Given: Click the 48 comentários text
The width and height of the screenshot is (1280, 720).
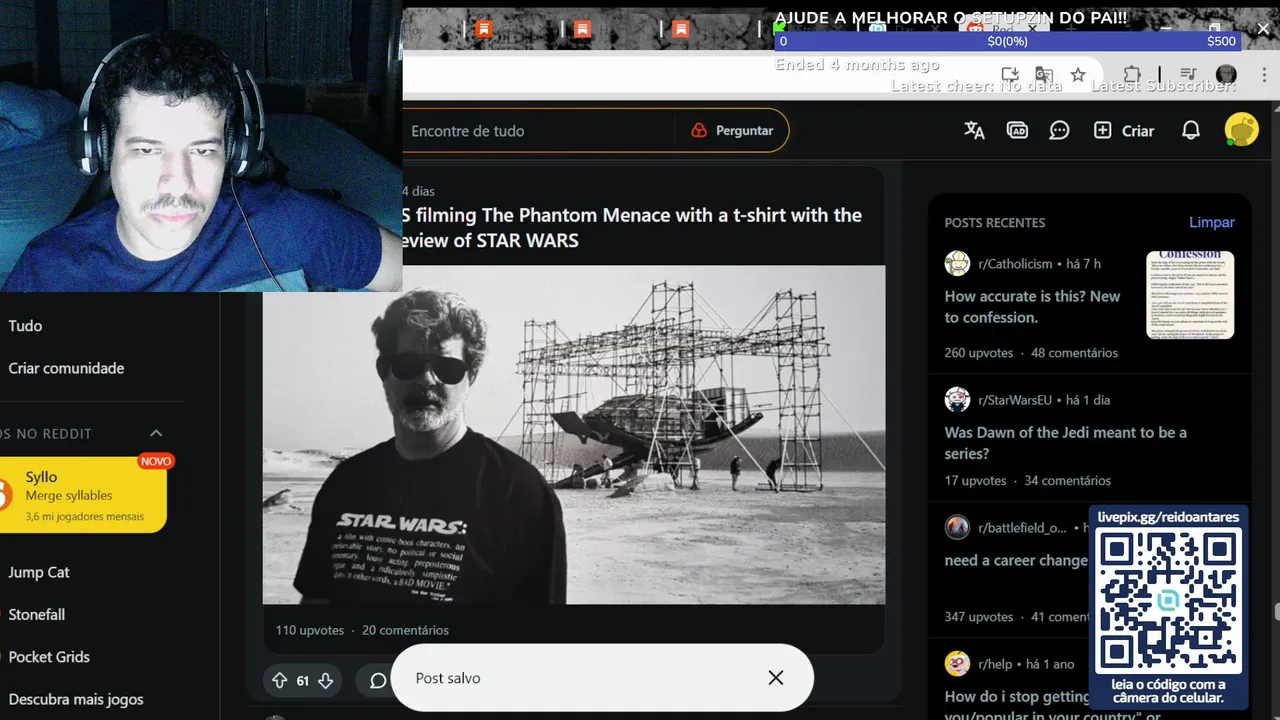Looking at the screenshot, I should 1074,353.
